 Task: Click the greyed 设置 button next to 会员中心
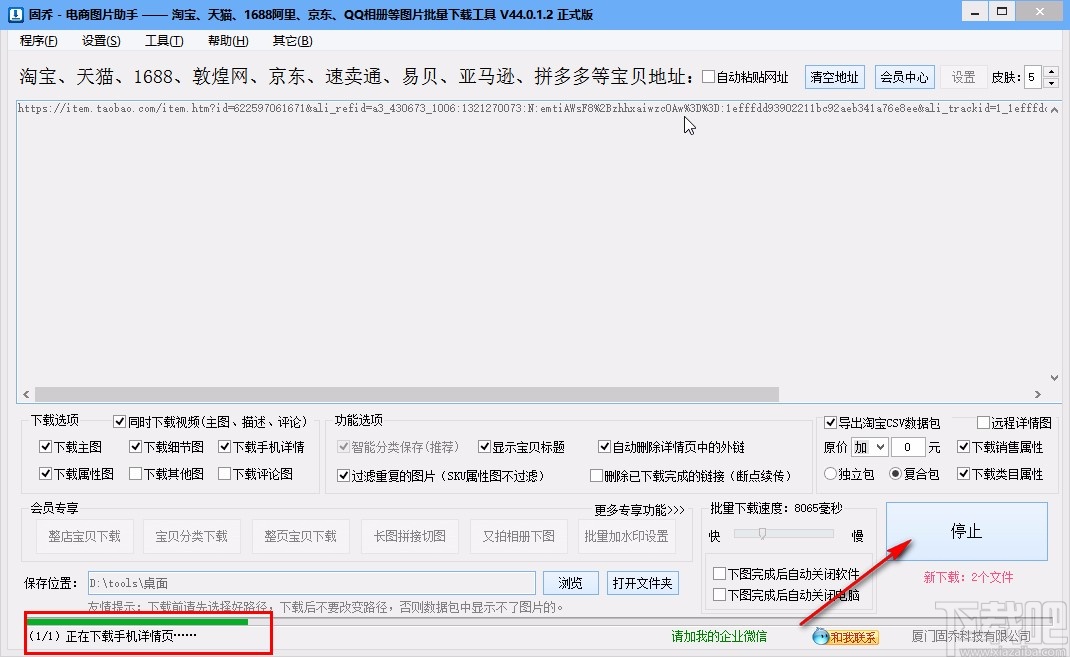(x=963, y=77)
